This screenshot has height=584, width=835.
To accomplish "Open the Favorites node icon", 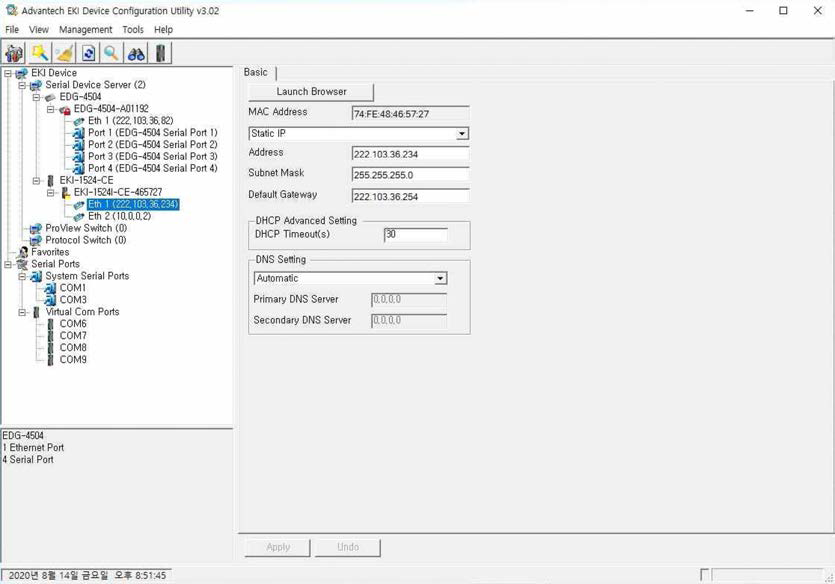I will [x=22, y=252].
